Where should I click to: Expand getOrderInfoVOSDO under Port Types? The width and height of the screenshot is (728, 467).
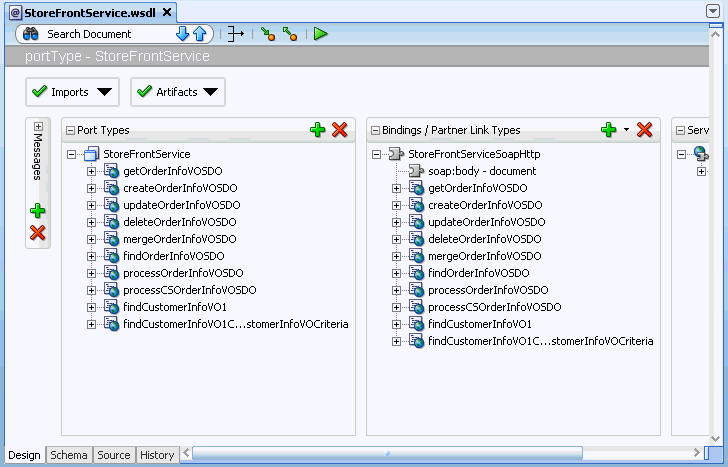(x=92, y=172)
